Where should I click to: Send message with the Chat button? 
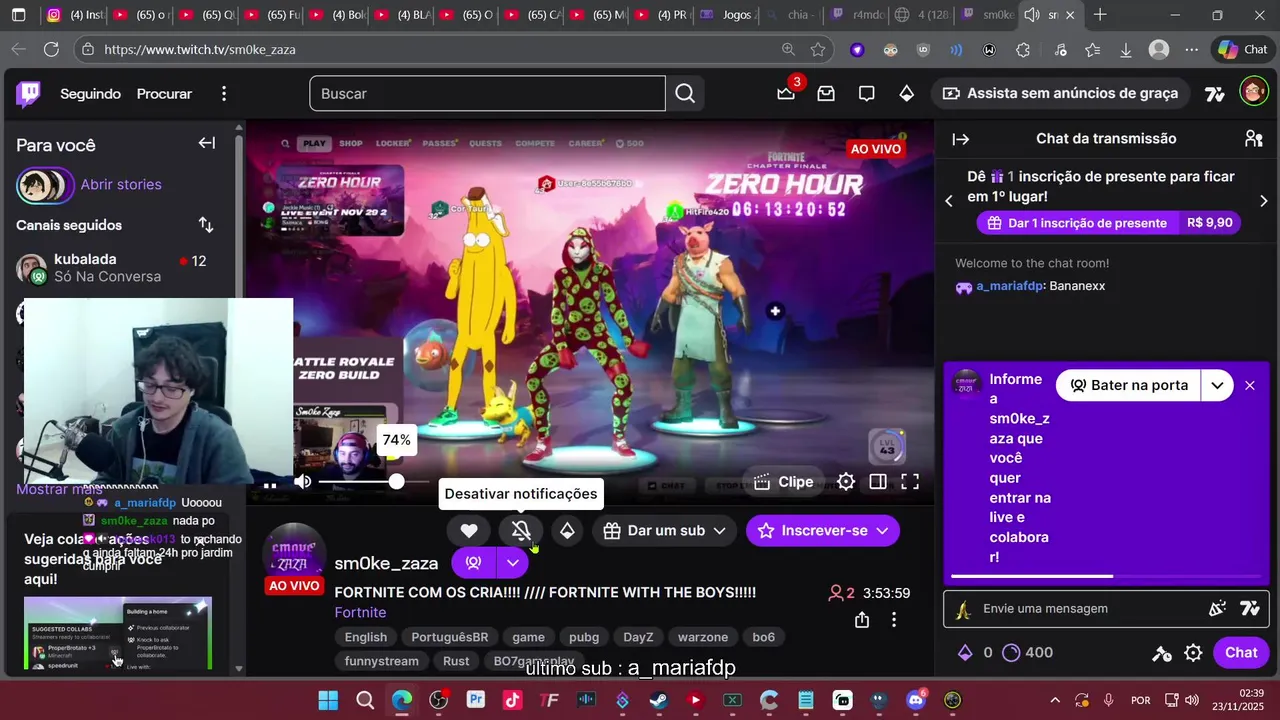1241,653
